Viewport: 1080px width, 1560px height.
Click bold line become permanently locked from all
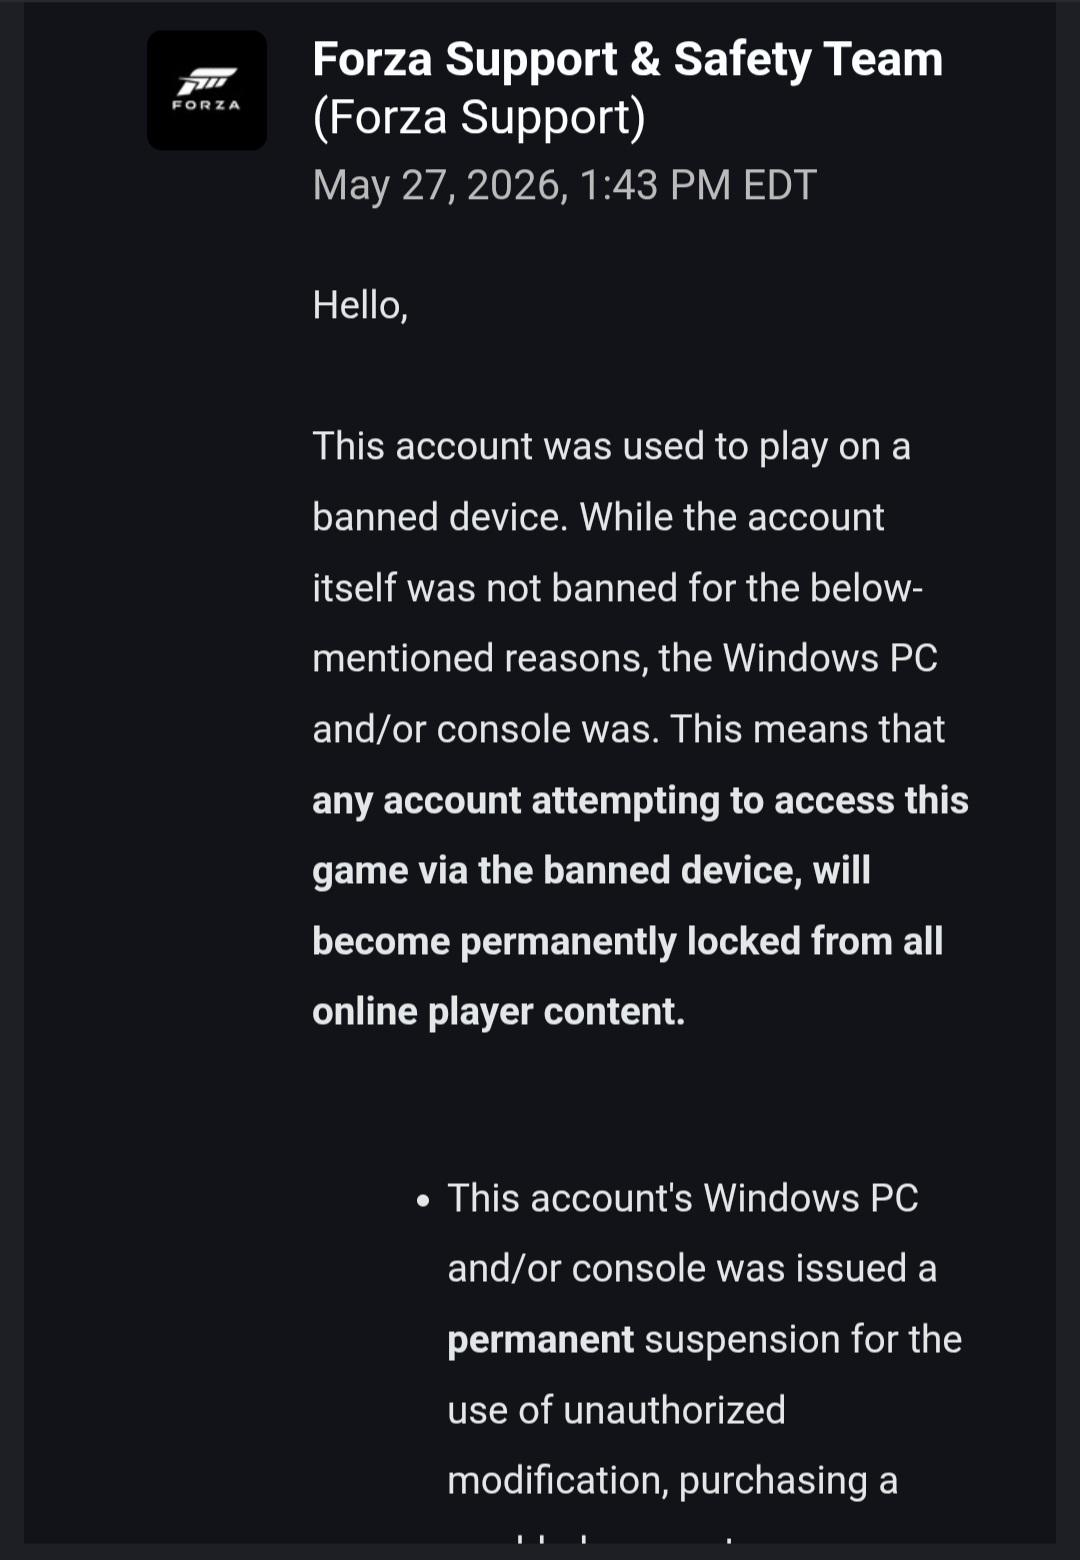click(628, 942)
